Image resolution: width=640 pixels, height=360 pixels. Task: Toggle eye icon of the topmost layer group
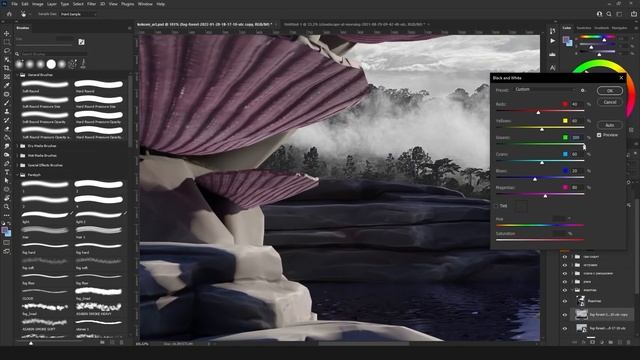(x=565, y=257)
